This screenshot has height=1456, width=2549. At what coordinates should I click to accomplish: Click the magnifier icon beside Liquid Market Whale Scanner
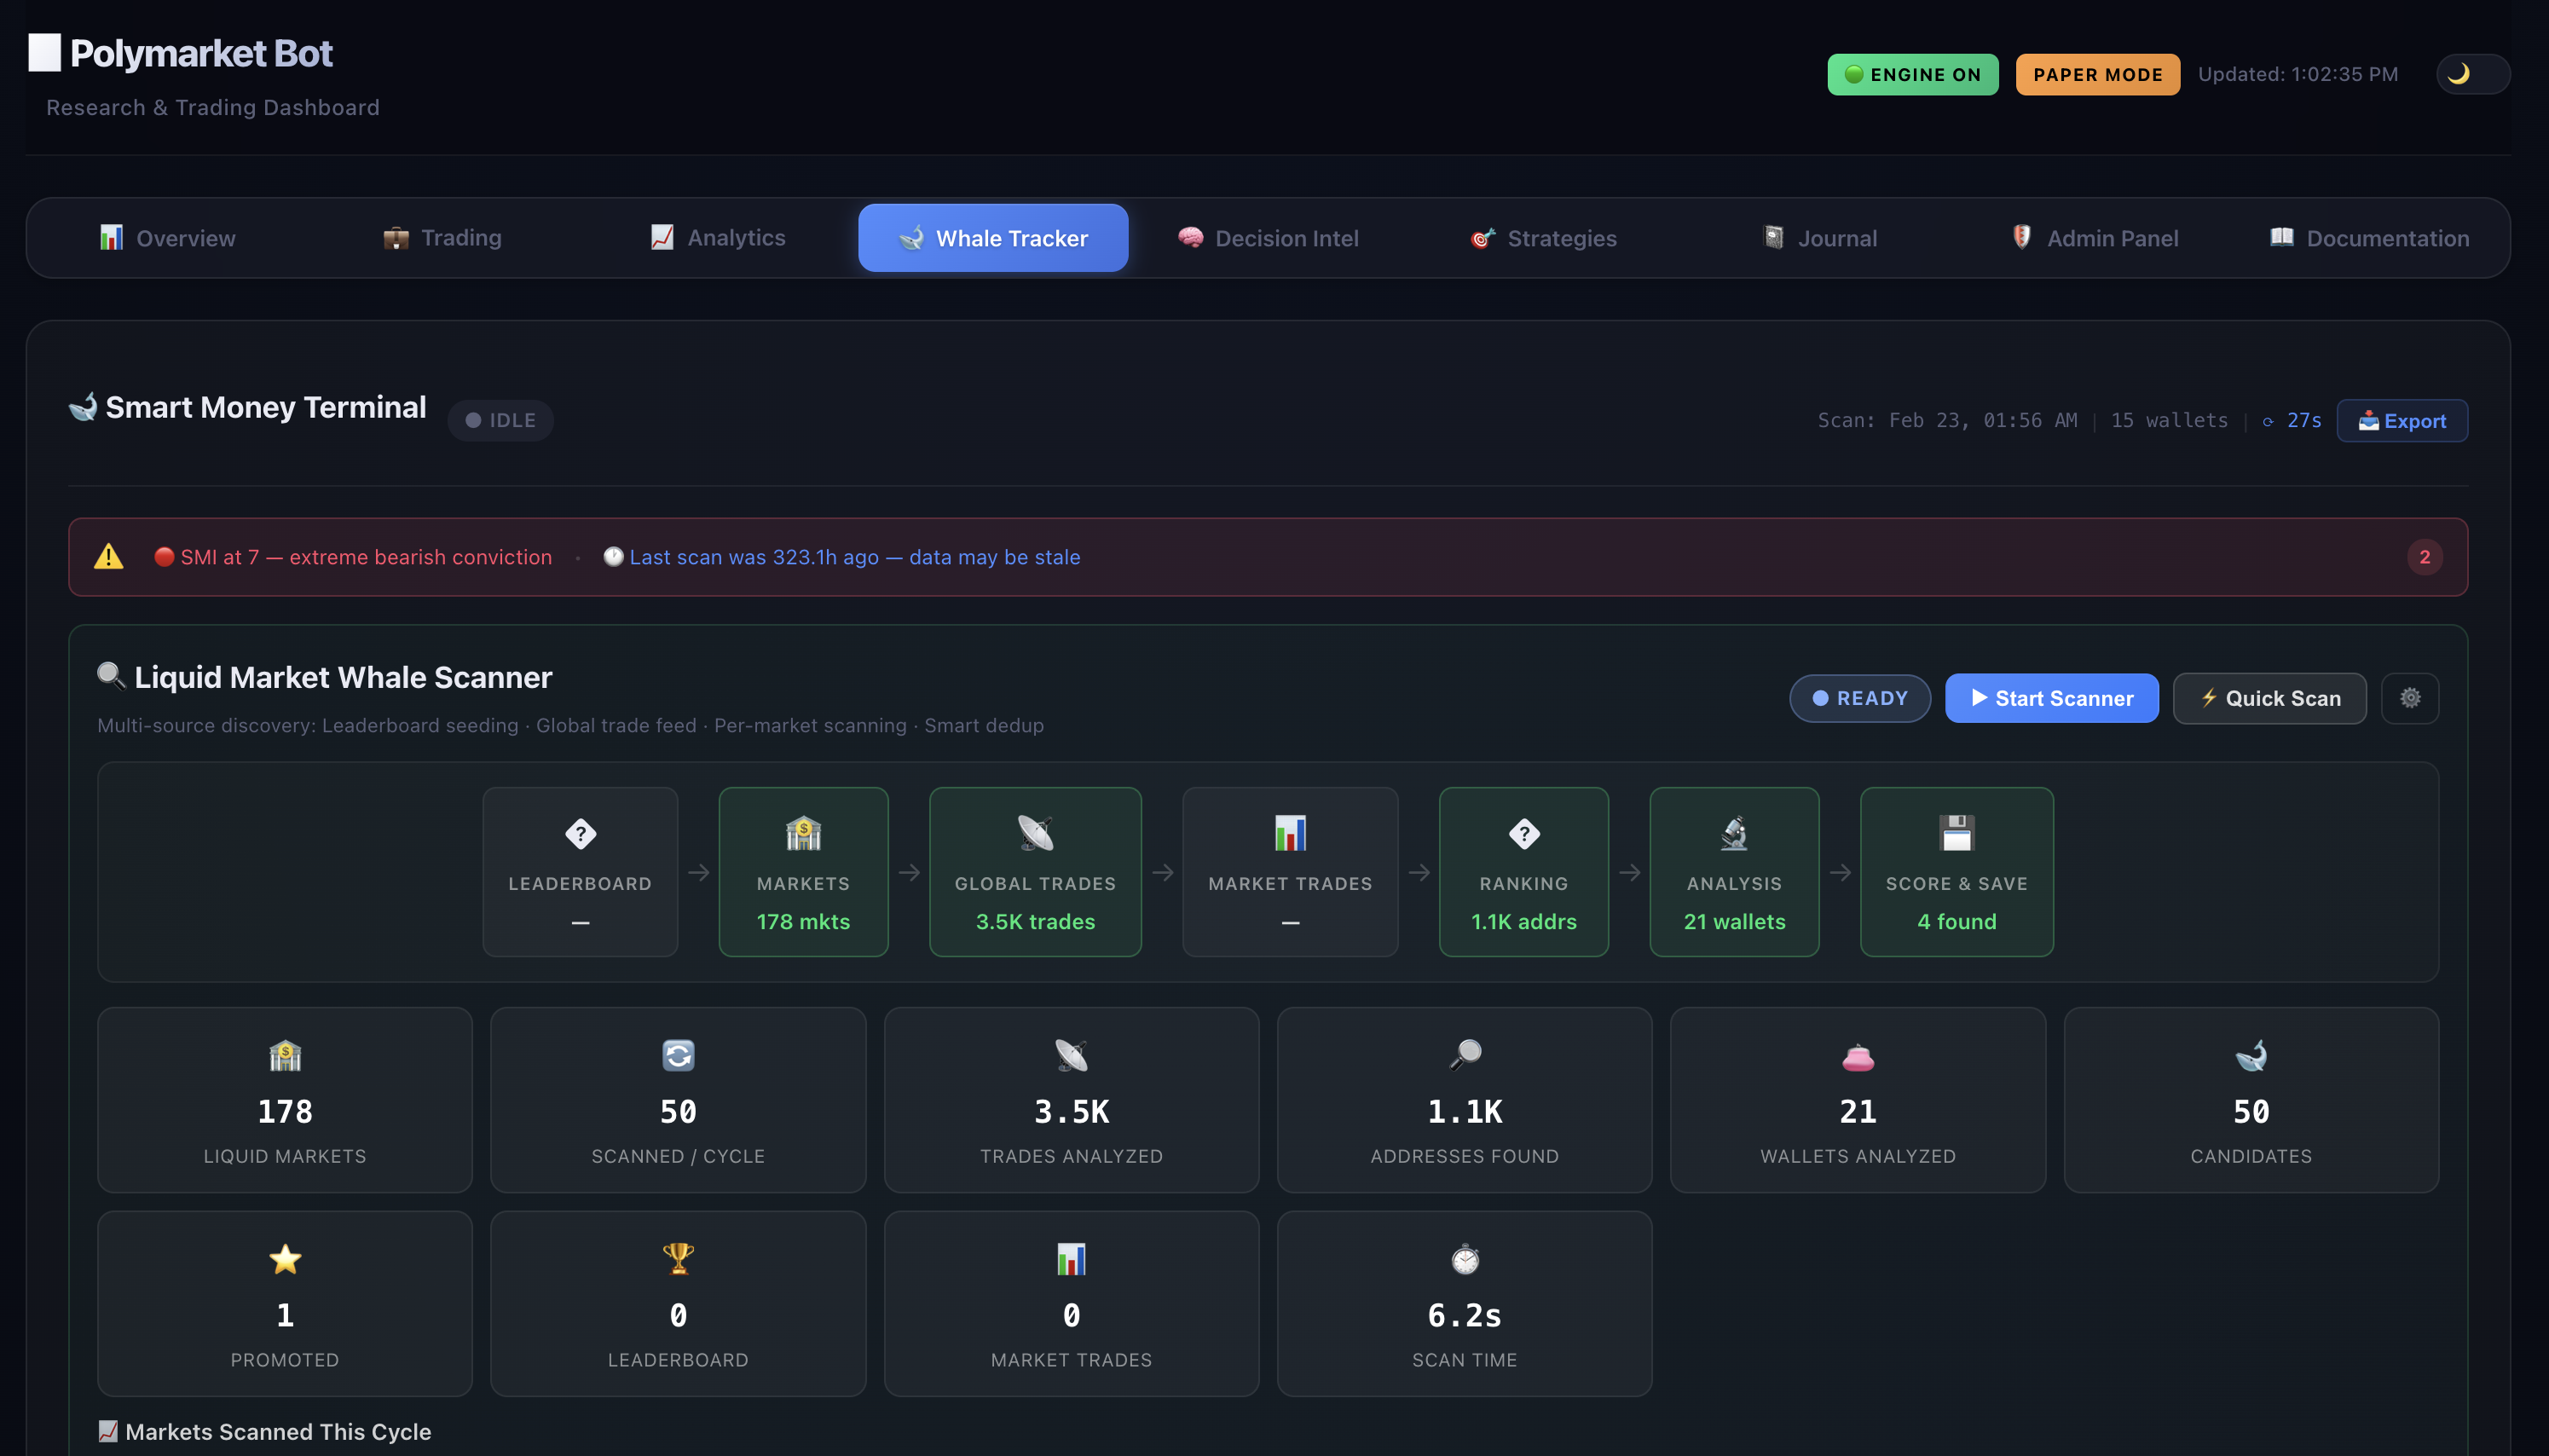pos(111,676)
